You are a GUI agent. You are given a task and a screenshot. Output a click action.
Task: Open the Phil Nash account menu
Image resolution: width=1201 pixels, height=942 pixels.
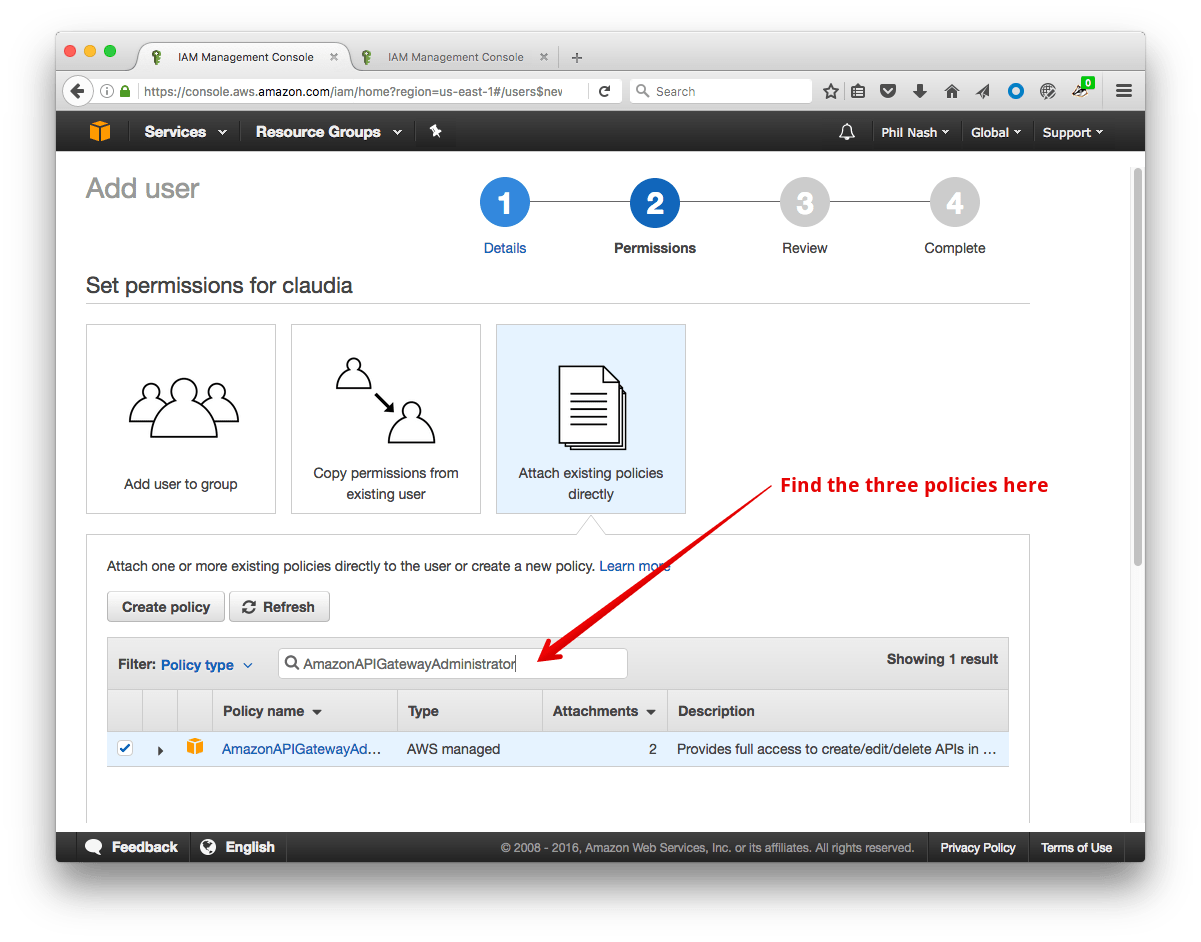click(915, 132)
